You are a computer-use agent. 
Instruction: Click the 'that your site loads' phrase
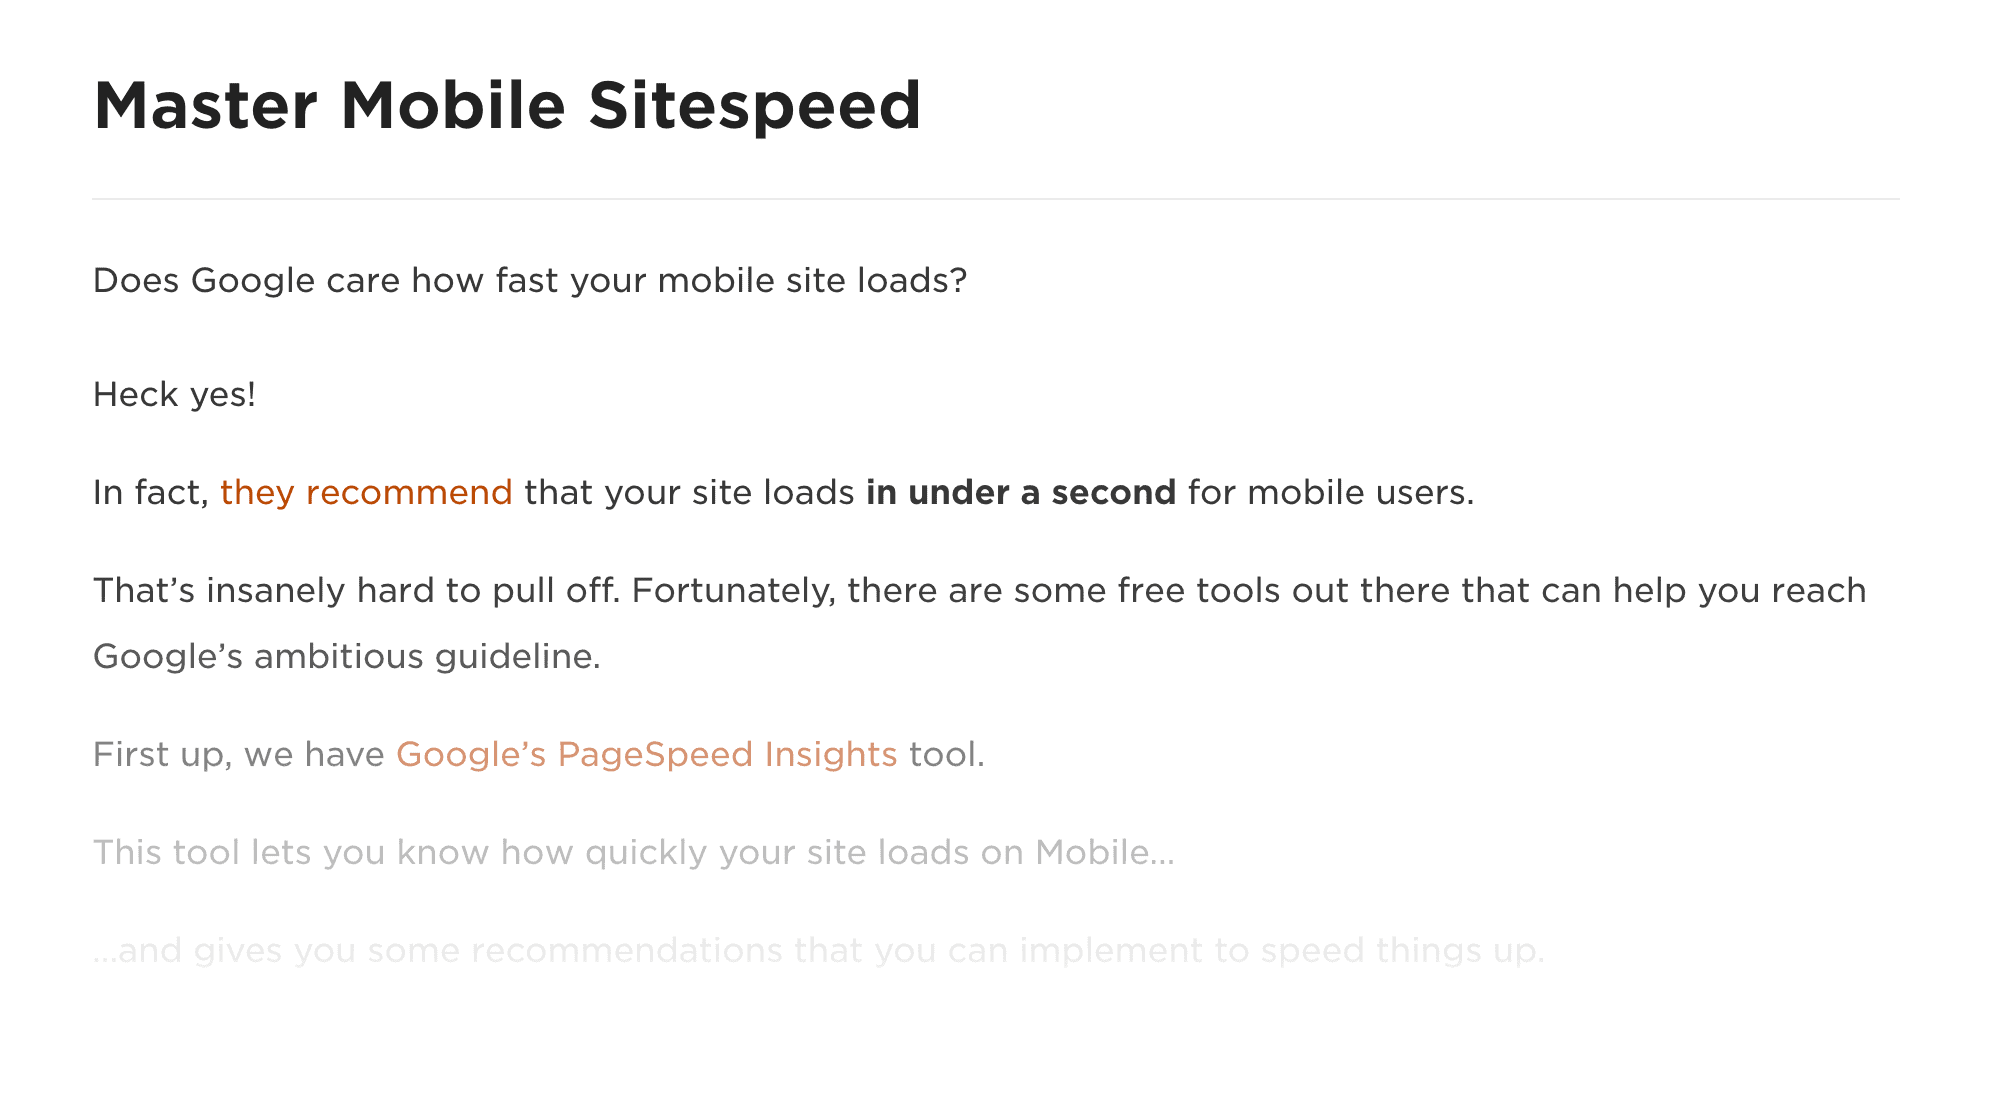[689, 493]
